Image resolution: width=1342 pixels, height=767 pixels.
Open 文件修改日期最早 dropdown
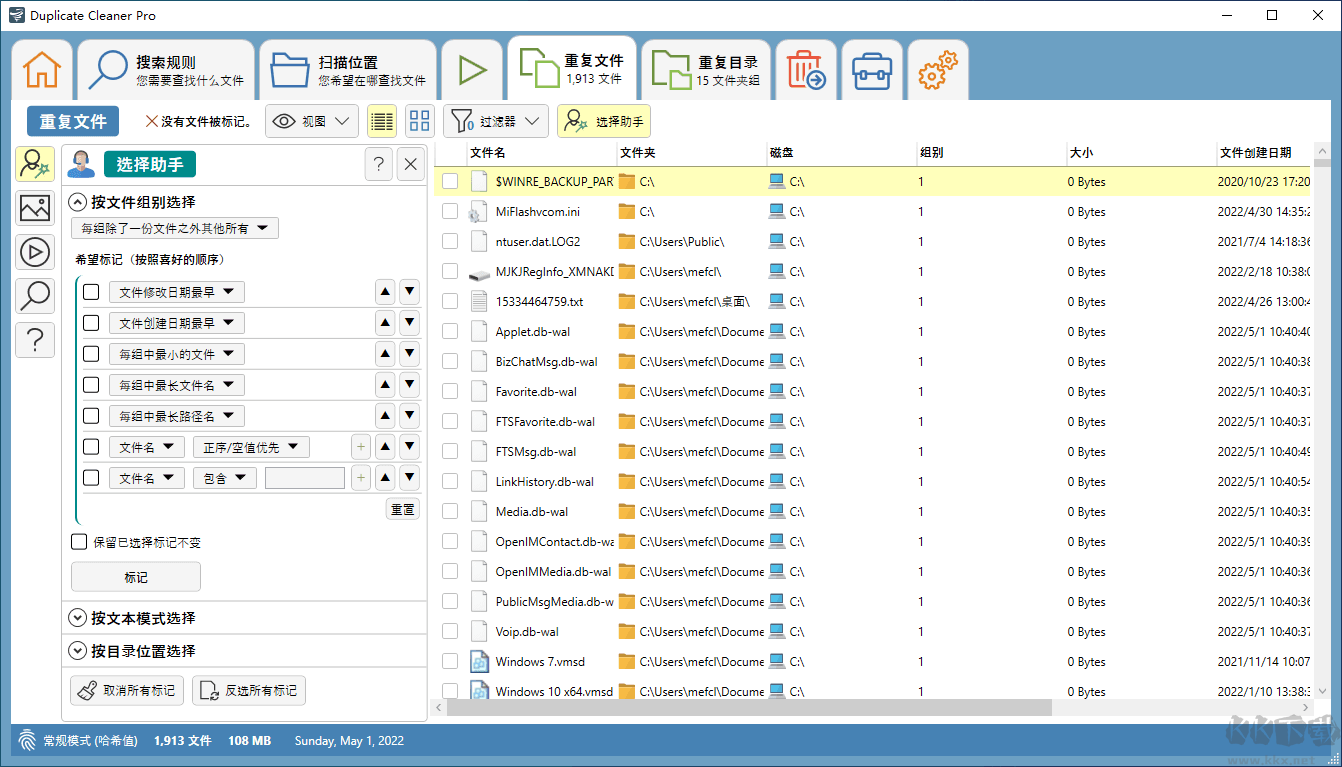(177, 292)
